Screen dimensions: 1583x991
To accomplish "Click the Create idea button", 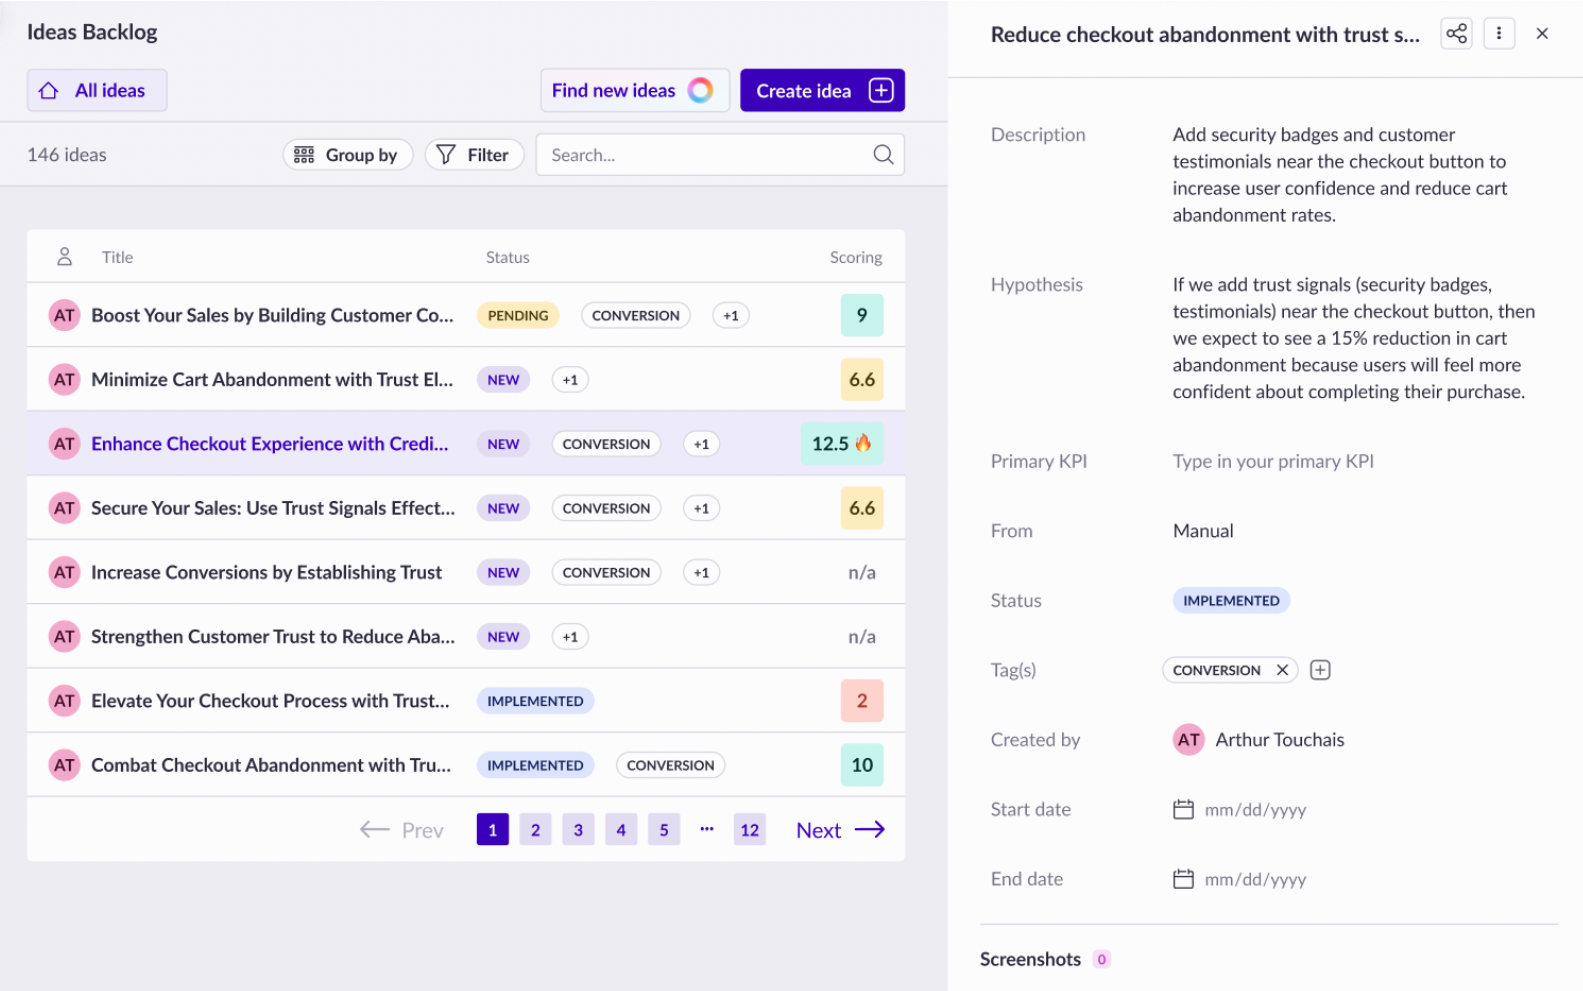I will pos(822,91).
